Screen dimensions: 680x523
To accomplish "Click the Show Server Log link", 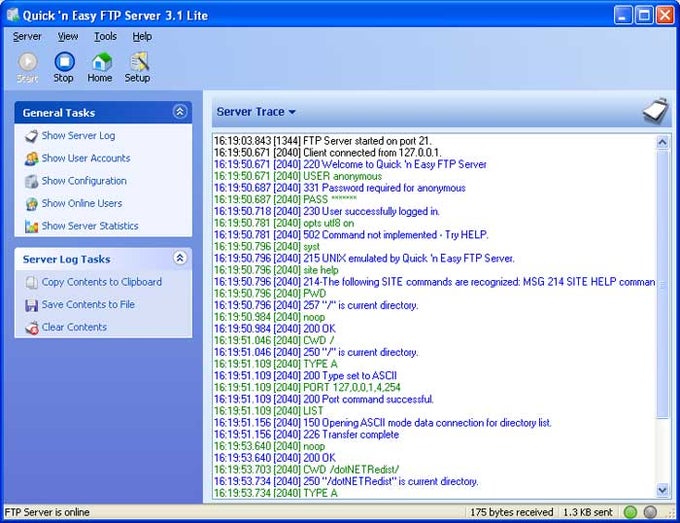I will [78, 136].
